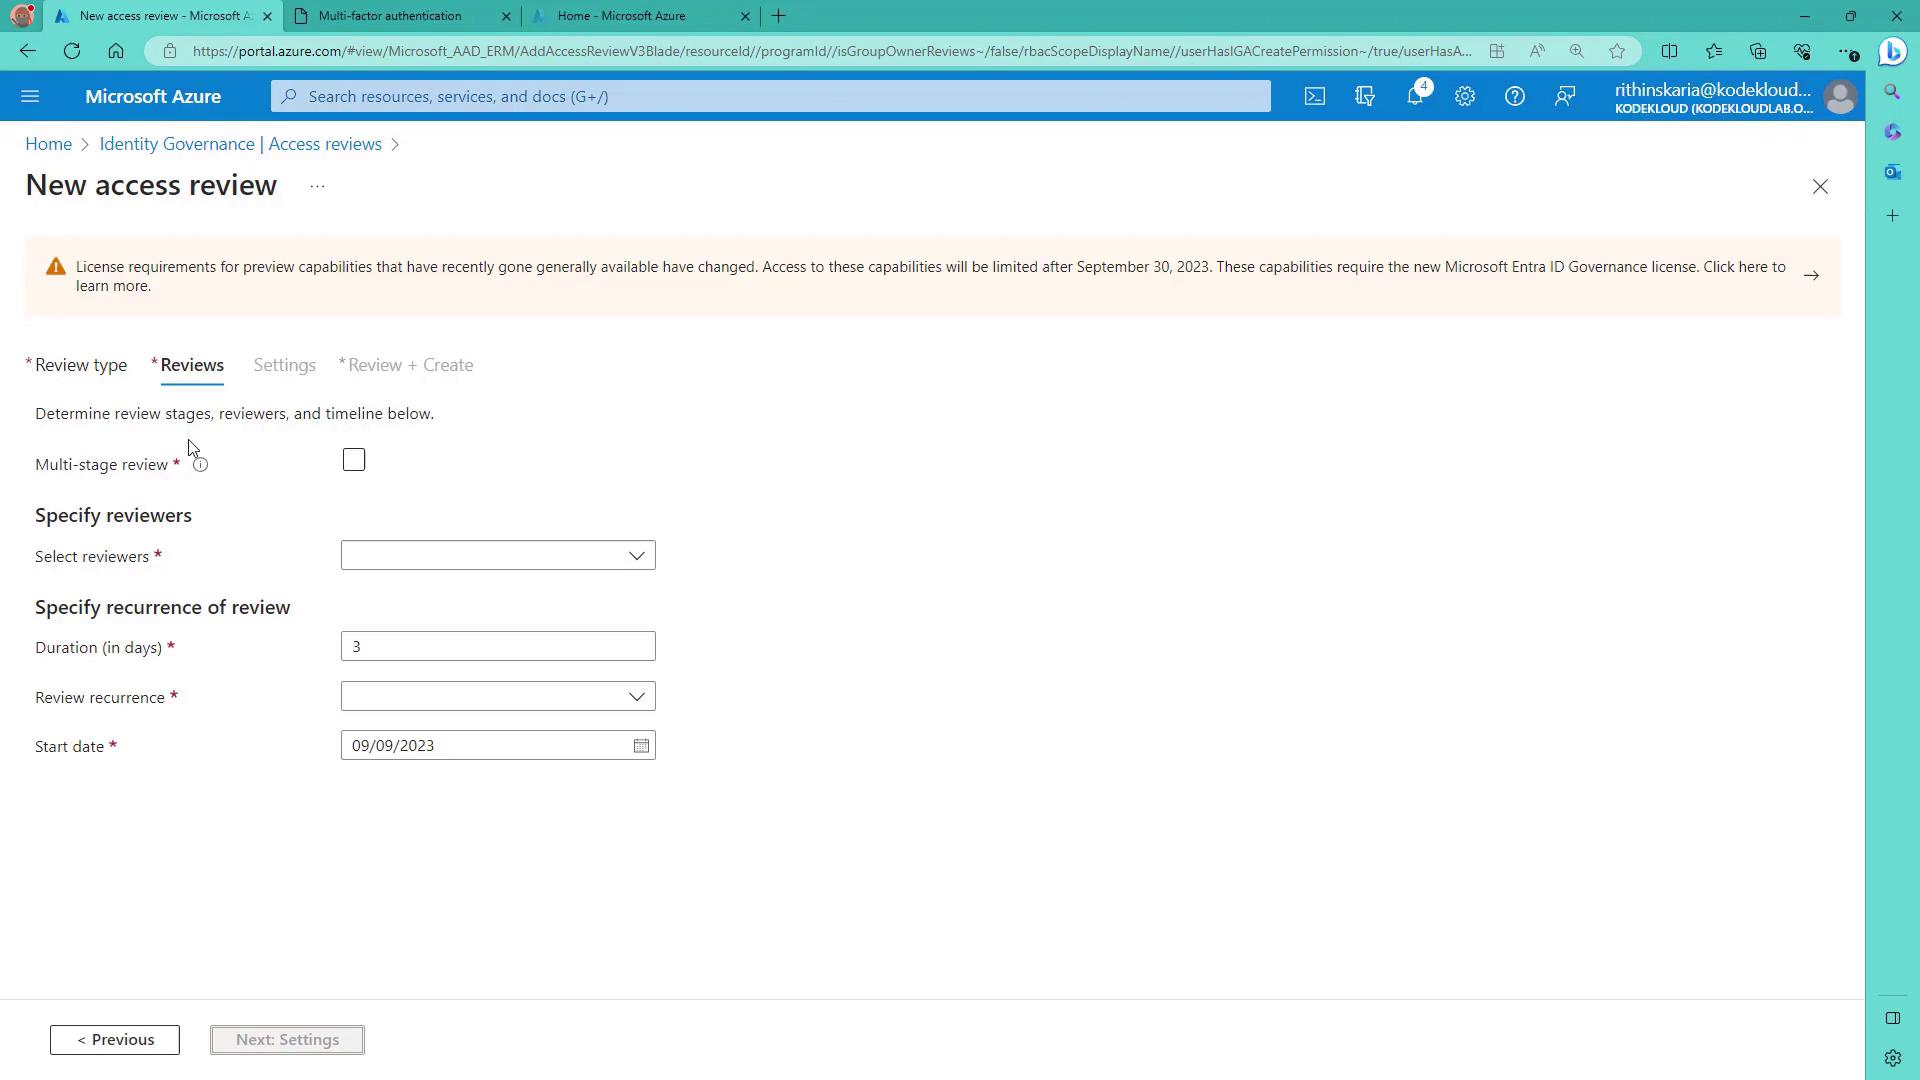
Task: Click the Duration in days field
Action: 497,647
